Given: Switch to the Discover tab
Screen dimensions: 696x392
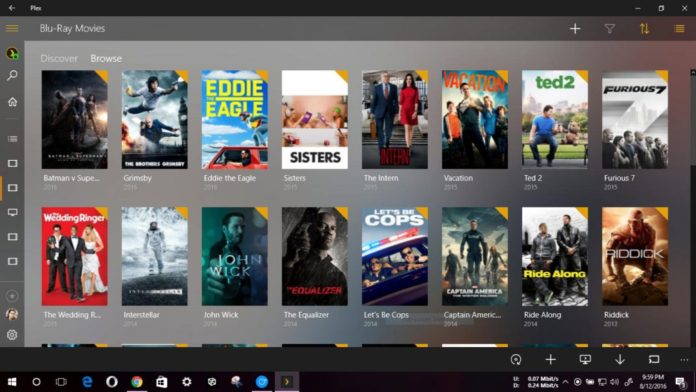Looking at the screenshot, I should click(x=59, y=59).
